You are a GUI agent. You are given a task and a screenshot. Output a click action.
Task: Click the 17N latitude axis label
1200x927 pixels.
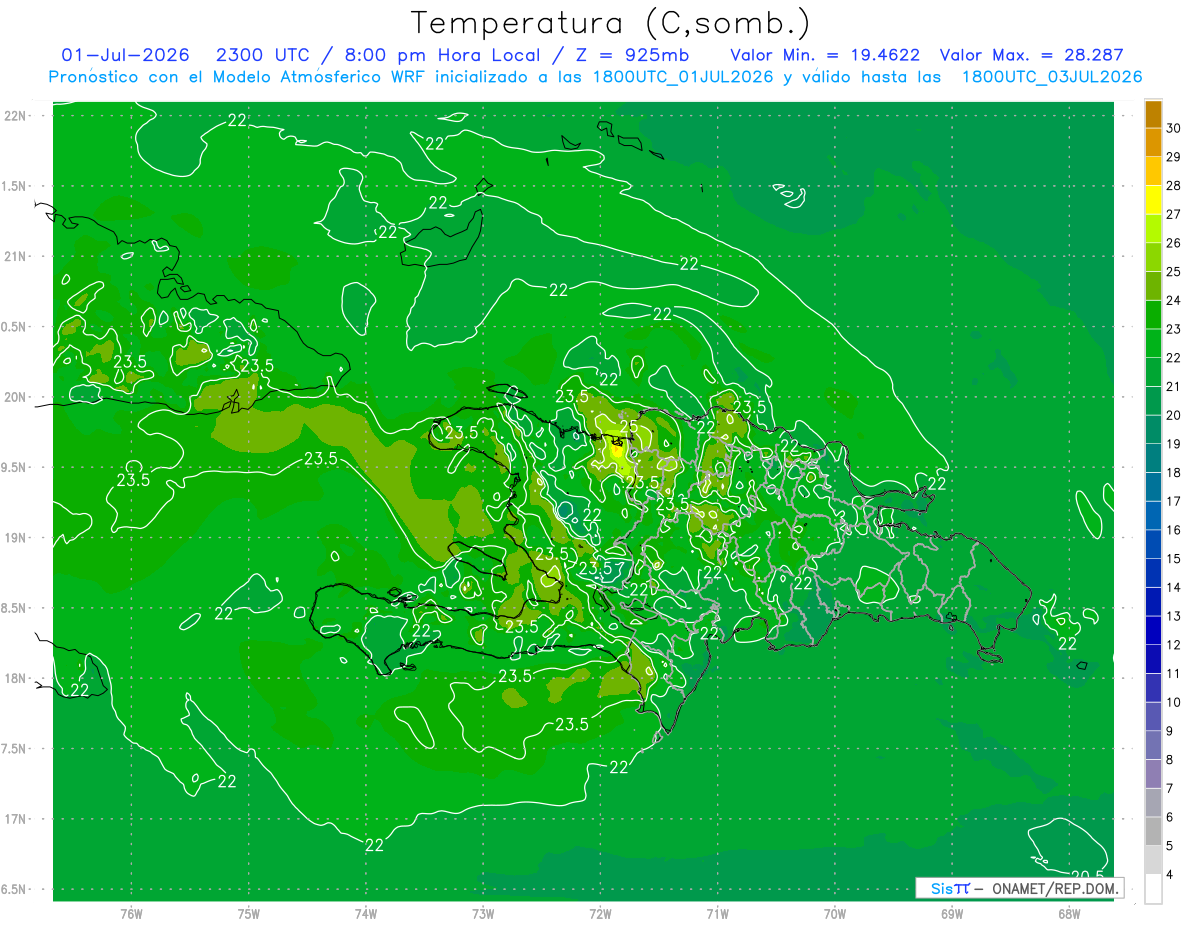(16, 819)
